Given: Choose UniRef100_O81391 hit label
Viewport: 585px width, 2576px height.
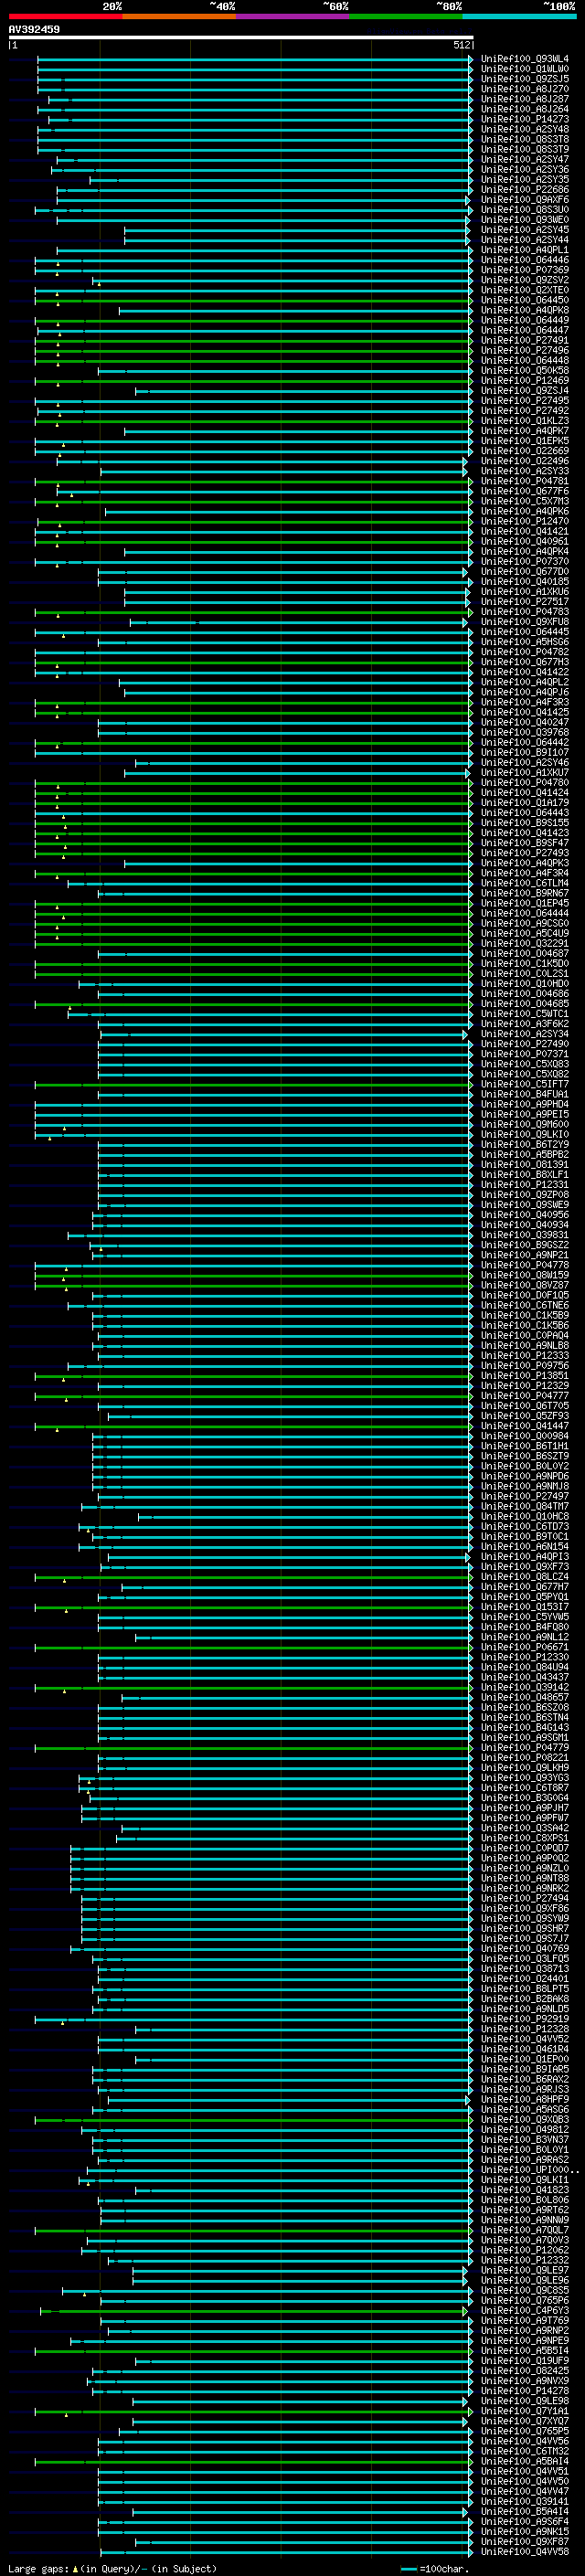Looking at the screenshot, I should 525,1164.
